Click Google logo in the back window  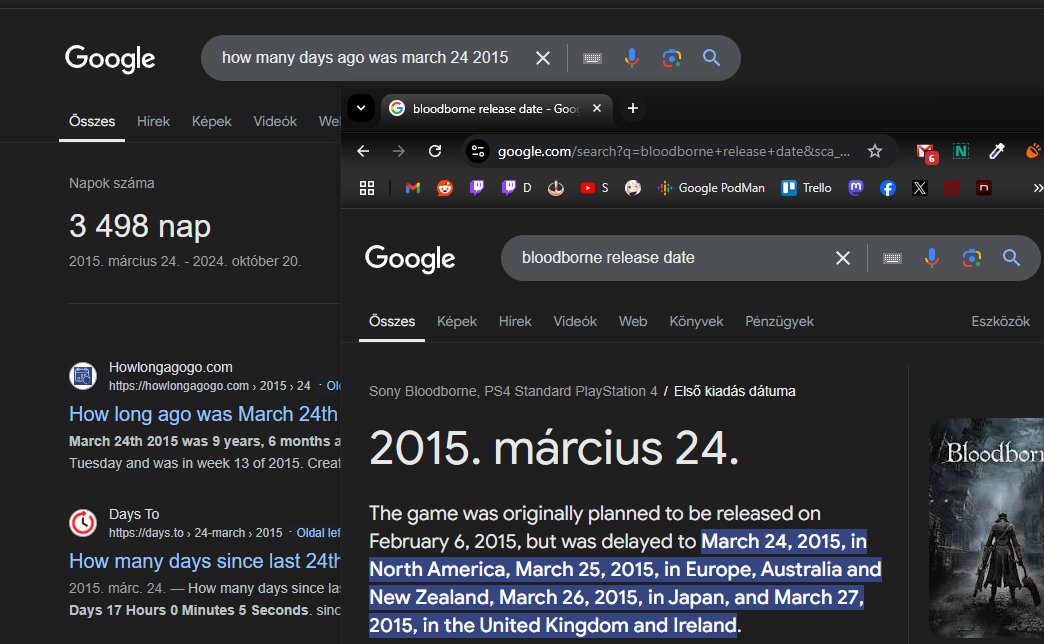[x=110, y=59]
